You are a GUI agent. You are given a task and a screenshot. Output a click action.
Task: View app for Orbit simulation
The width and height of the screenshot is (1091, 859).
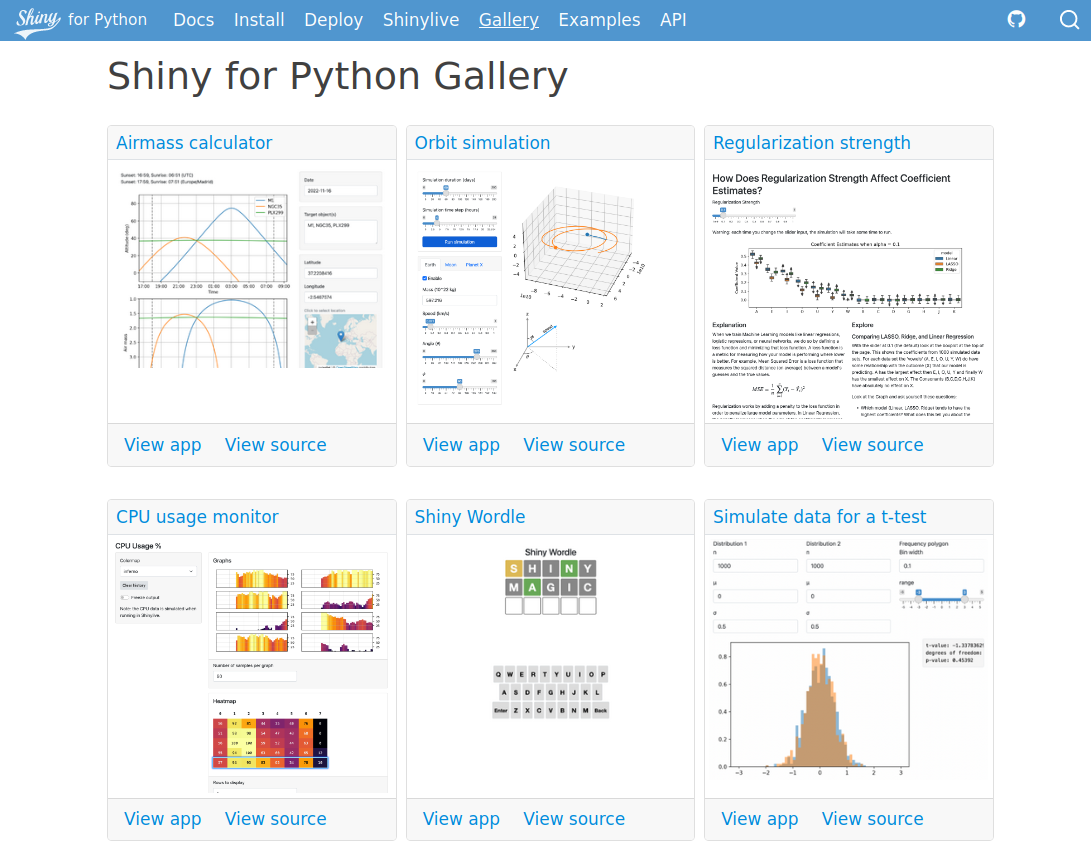coord(461,444)
